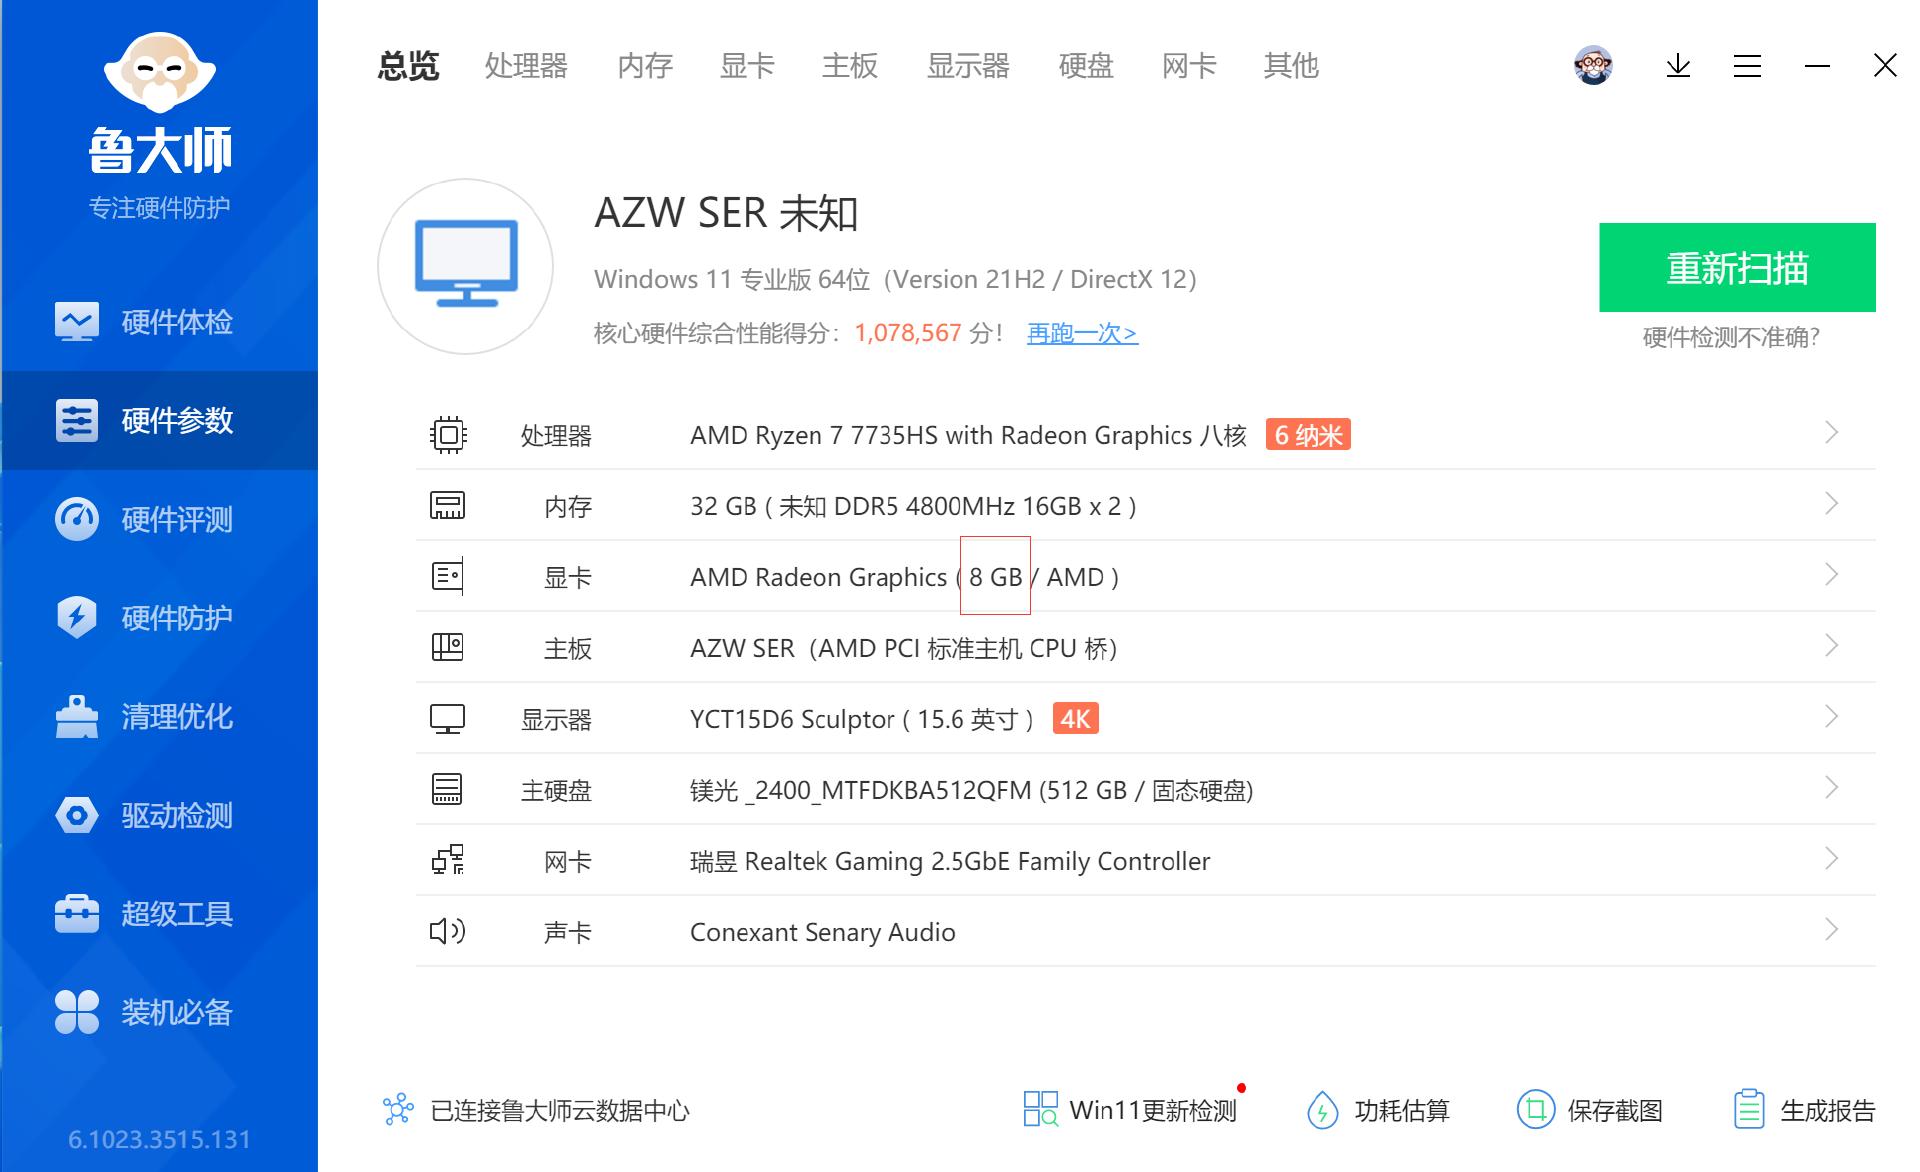Click the 再跑一次 link

tap(1081, 333)
